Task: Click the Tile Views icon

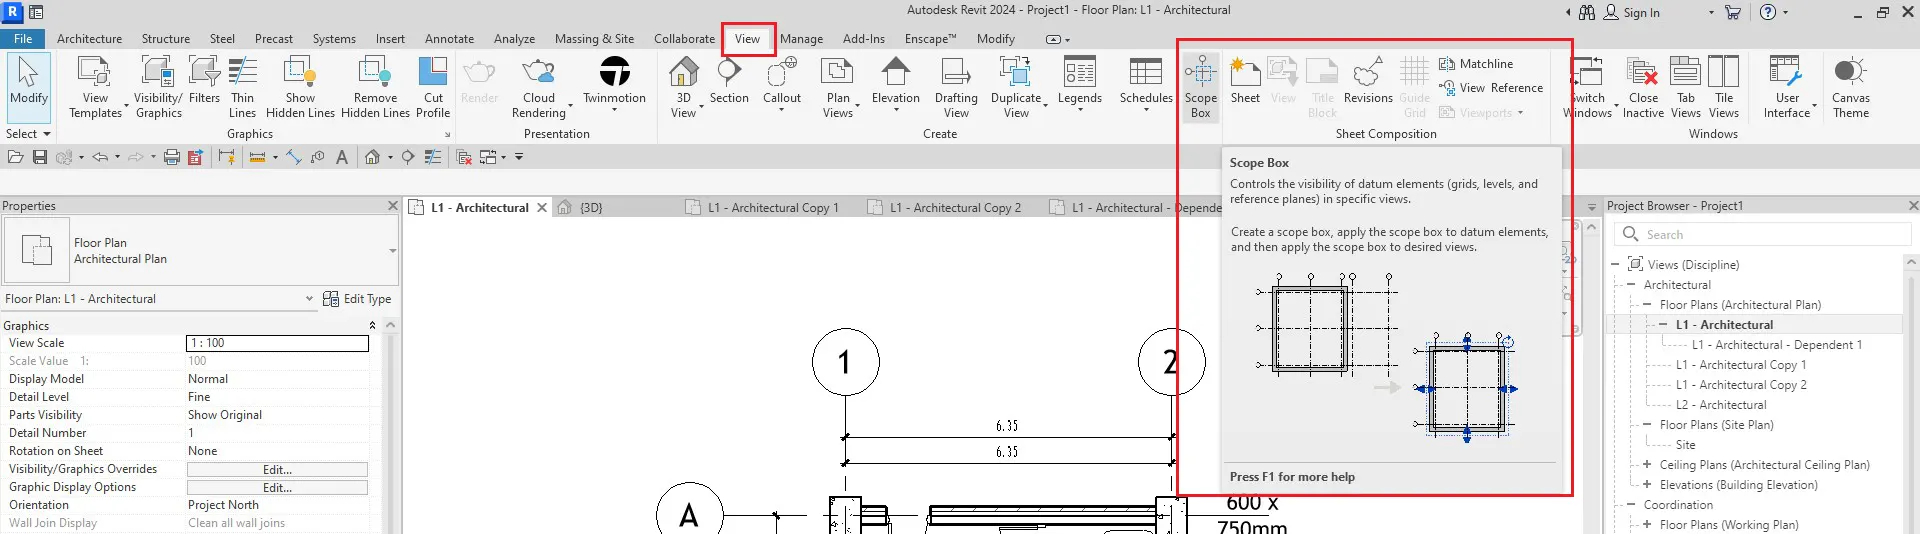Action: pos(1724,86)
